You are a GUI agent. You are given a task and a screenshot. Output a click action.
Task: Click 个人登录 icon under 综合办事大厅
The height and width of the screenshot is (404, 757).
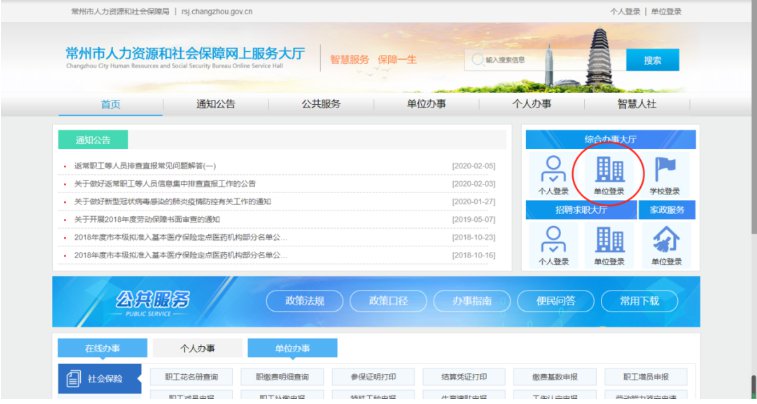click(x=553, y=171)
